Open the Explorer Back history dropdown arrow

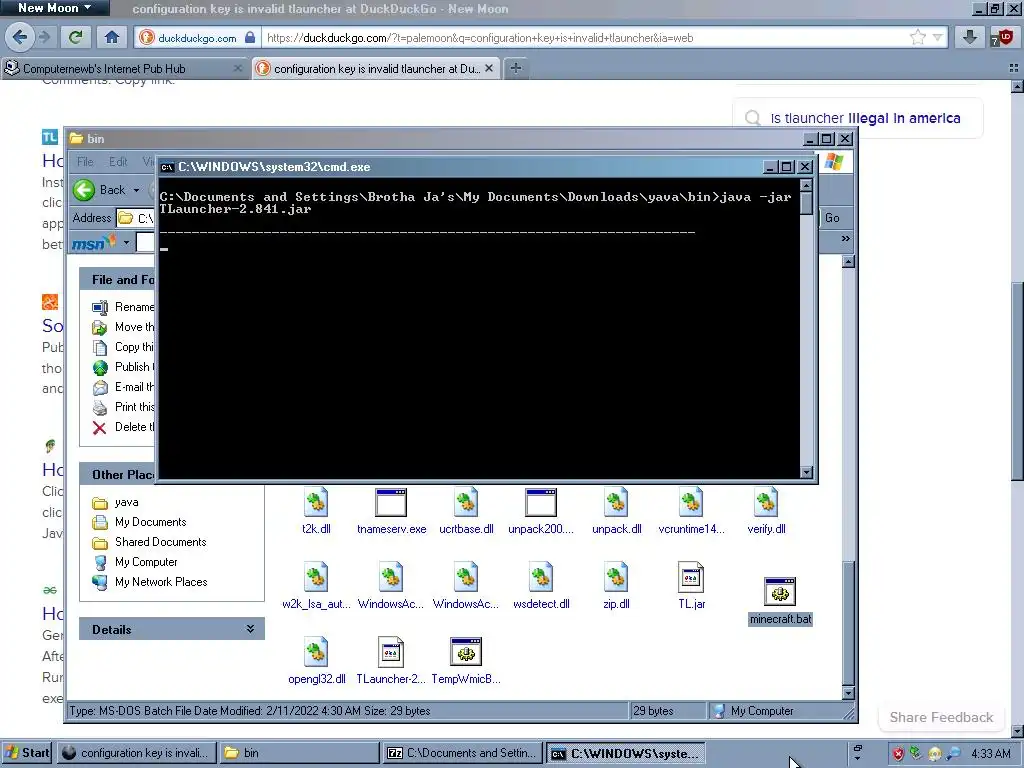[x=136, y=190]
